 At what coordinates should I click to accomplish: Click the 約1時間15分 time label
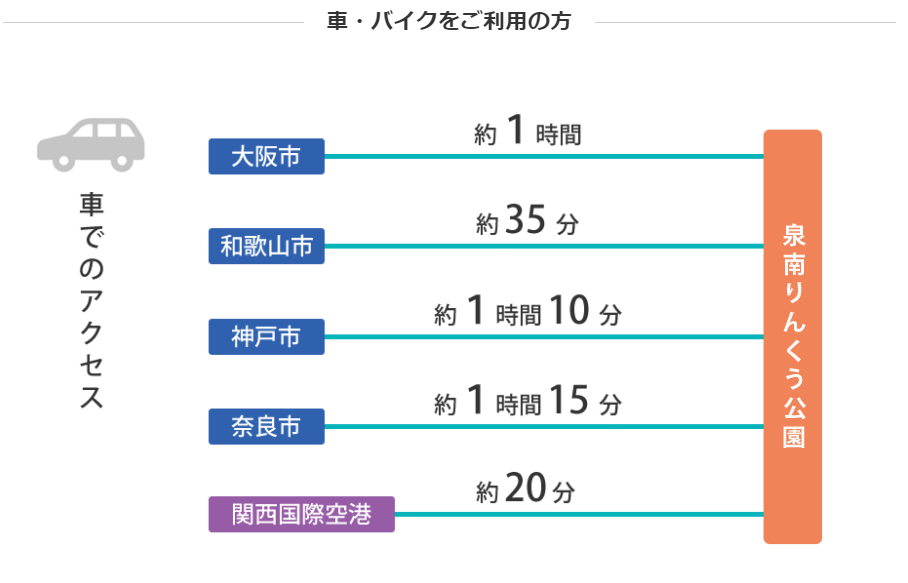click(528, 401)
